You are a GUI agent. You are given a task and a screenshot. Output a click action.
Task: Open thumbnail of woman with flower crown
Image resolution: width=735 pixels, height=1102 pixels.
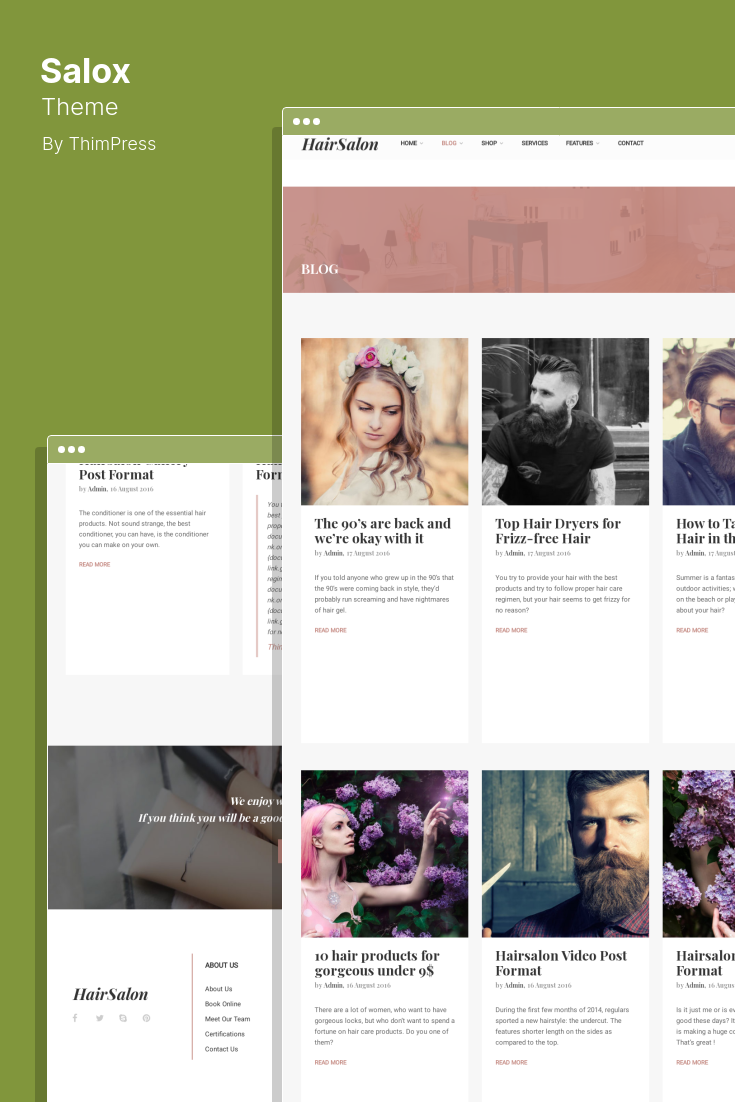384,422
